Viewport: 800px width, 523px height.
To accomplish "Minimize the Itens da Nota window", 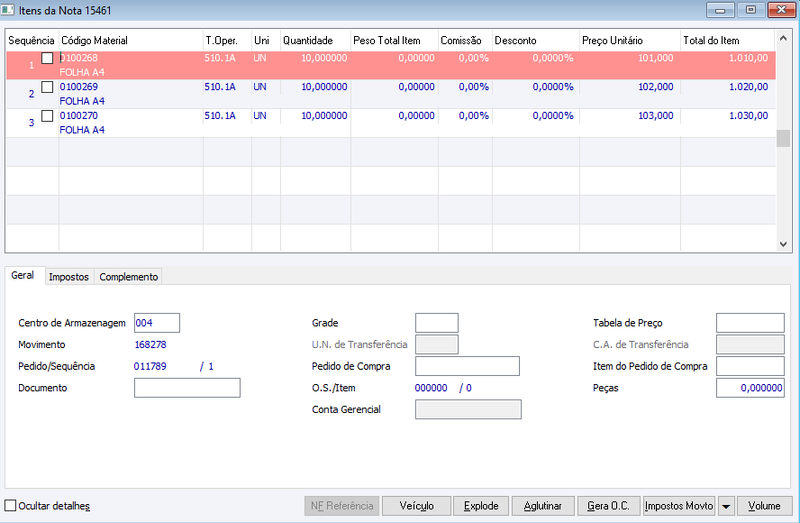I will tap(720, 10).
